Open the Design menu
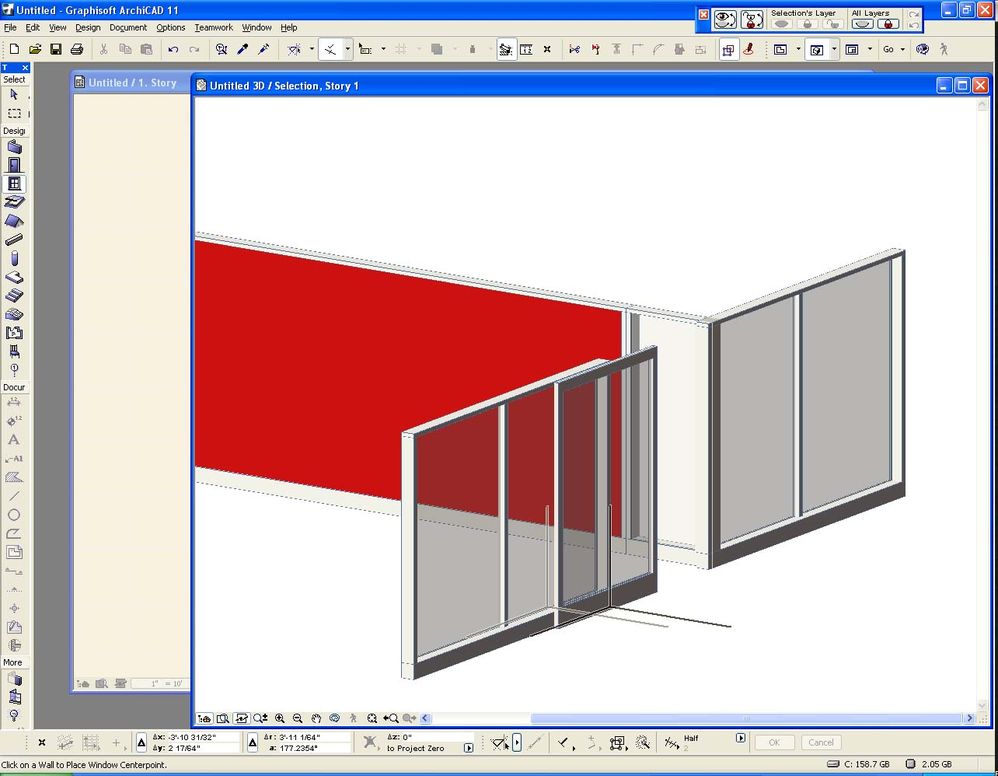998x776 pixels. pyautogui.click(x=88, y=27)
